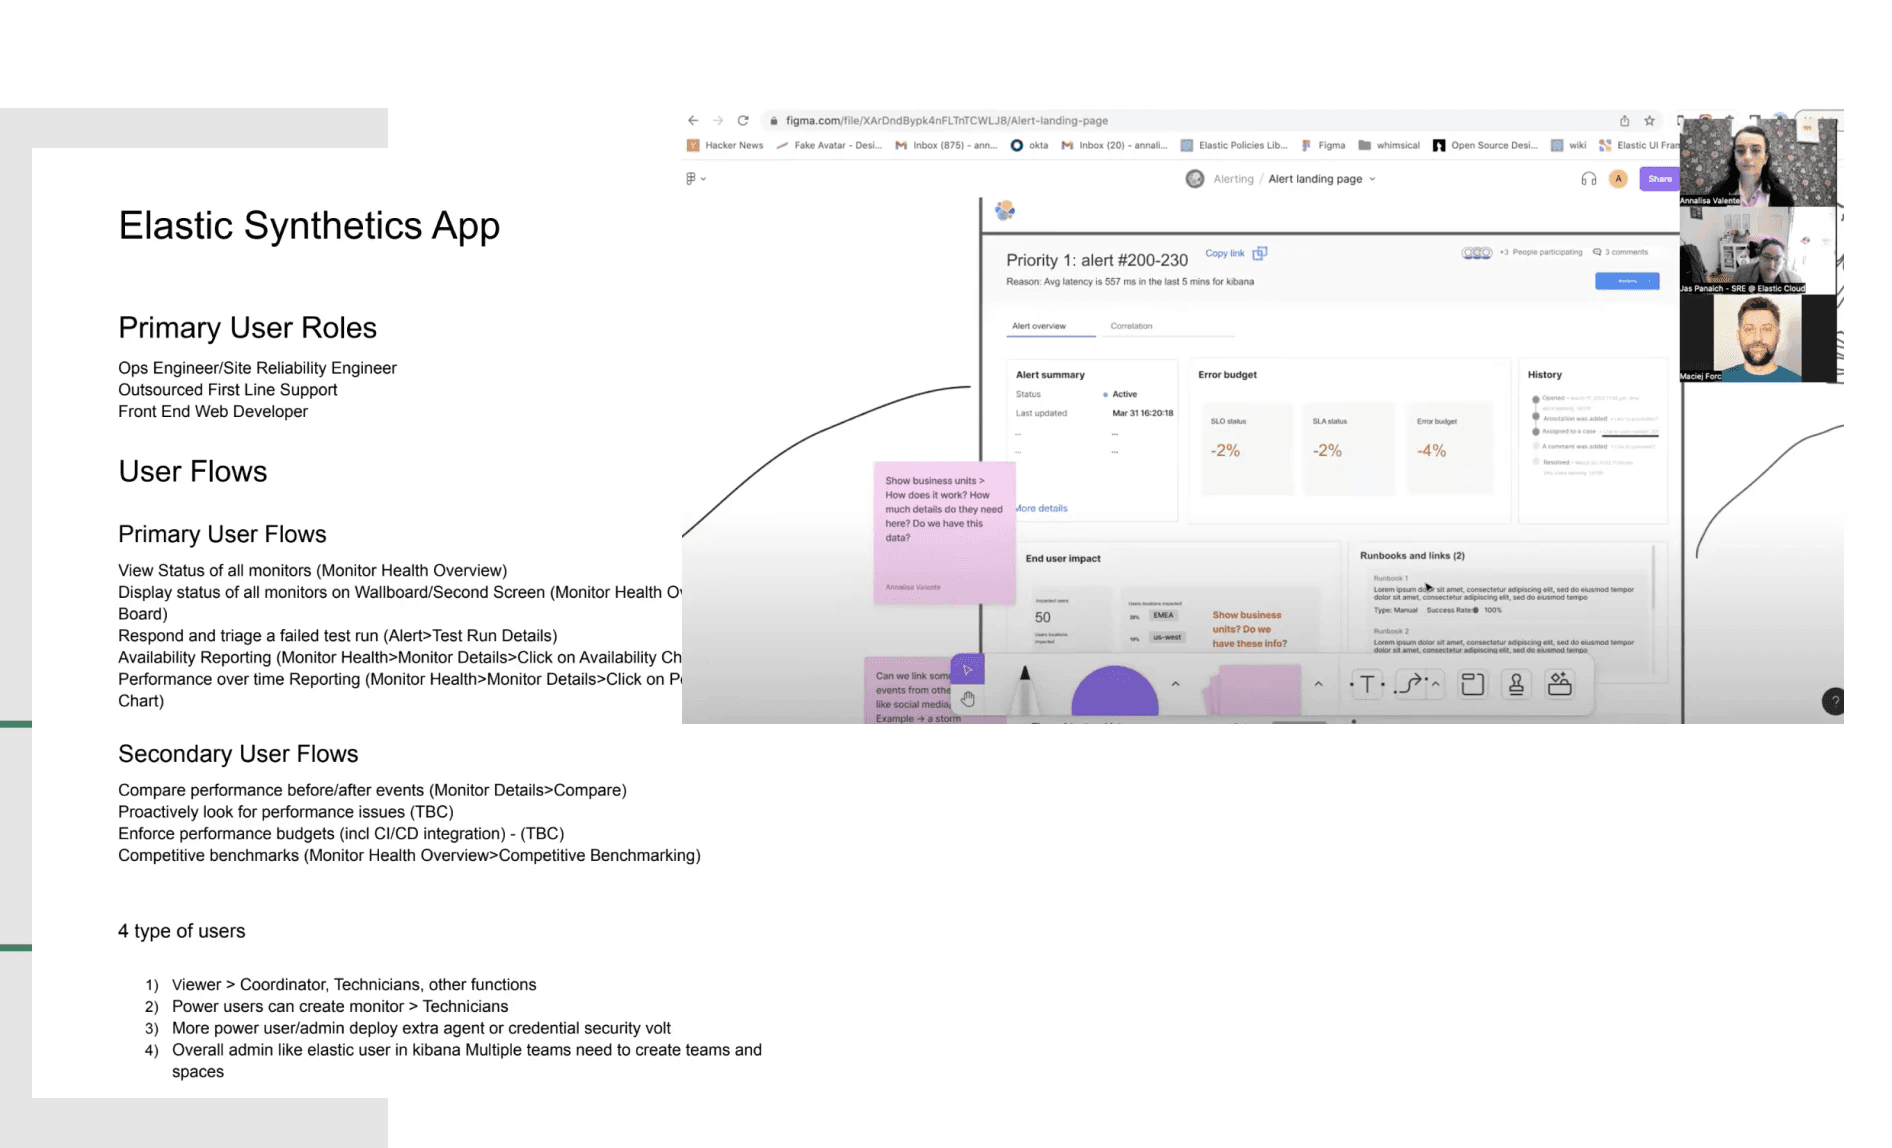
Task: Click the Runbook 1 entry
Action: pyautogui.click(x=1504, y=594)
